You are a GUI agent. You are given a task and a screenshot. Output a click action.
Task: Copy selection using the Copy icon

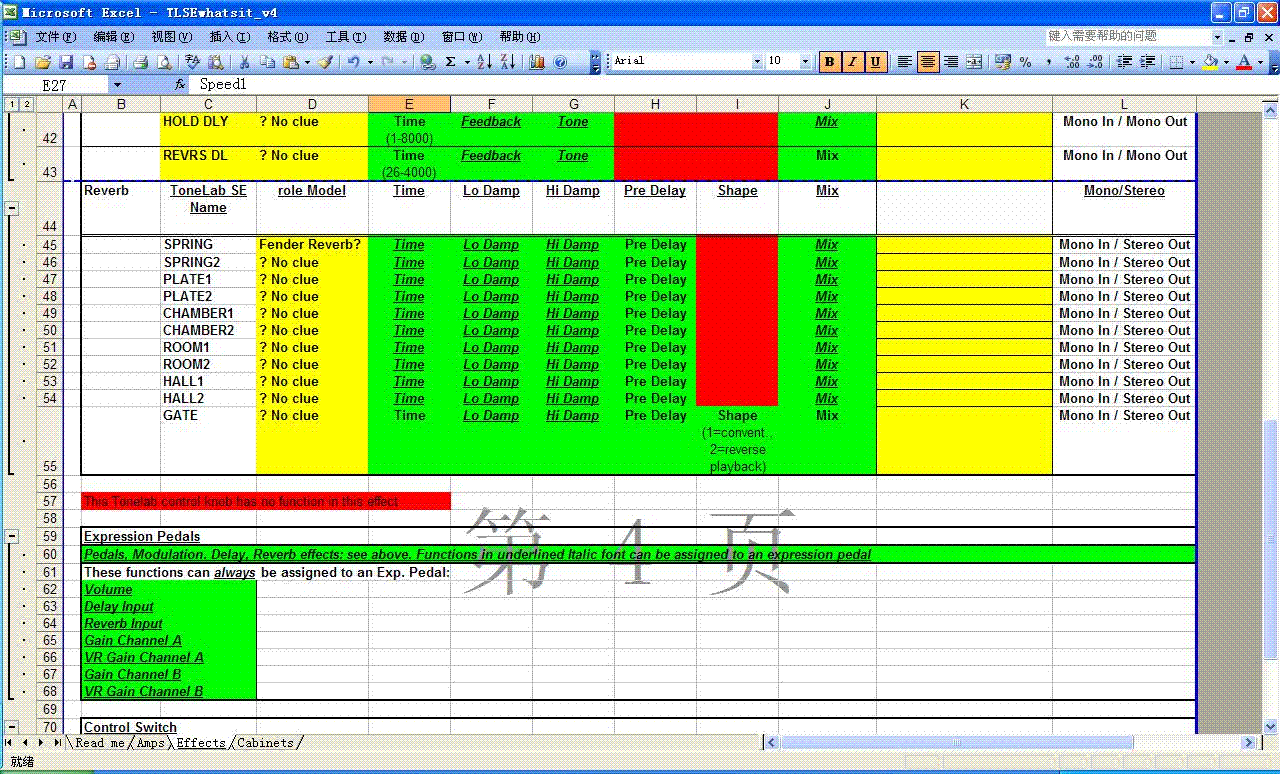(x=269, y=62)
